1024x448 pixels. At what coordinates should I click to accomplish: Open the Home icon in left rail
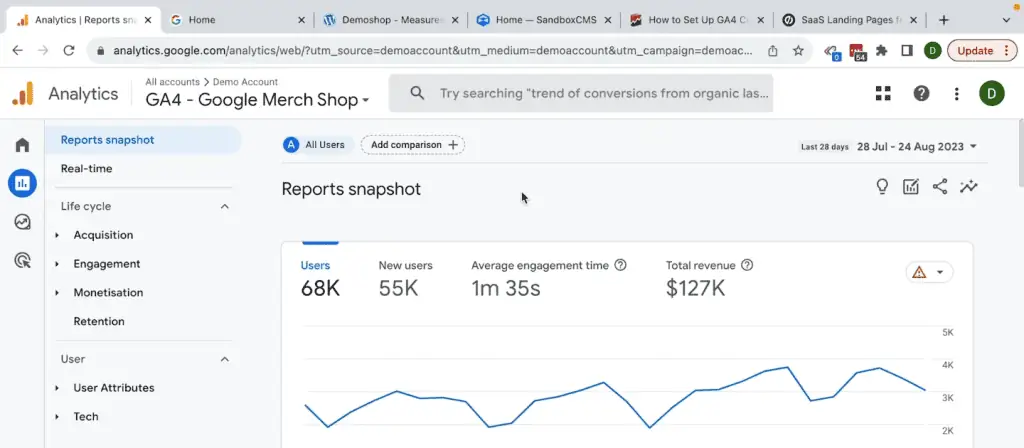(22, 145)
